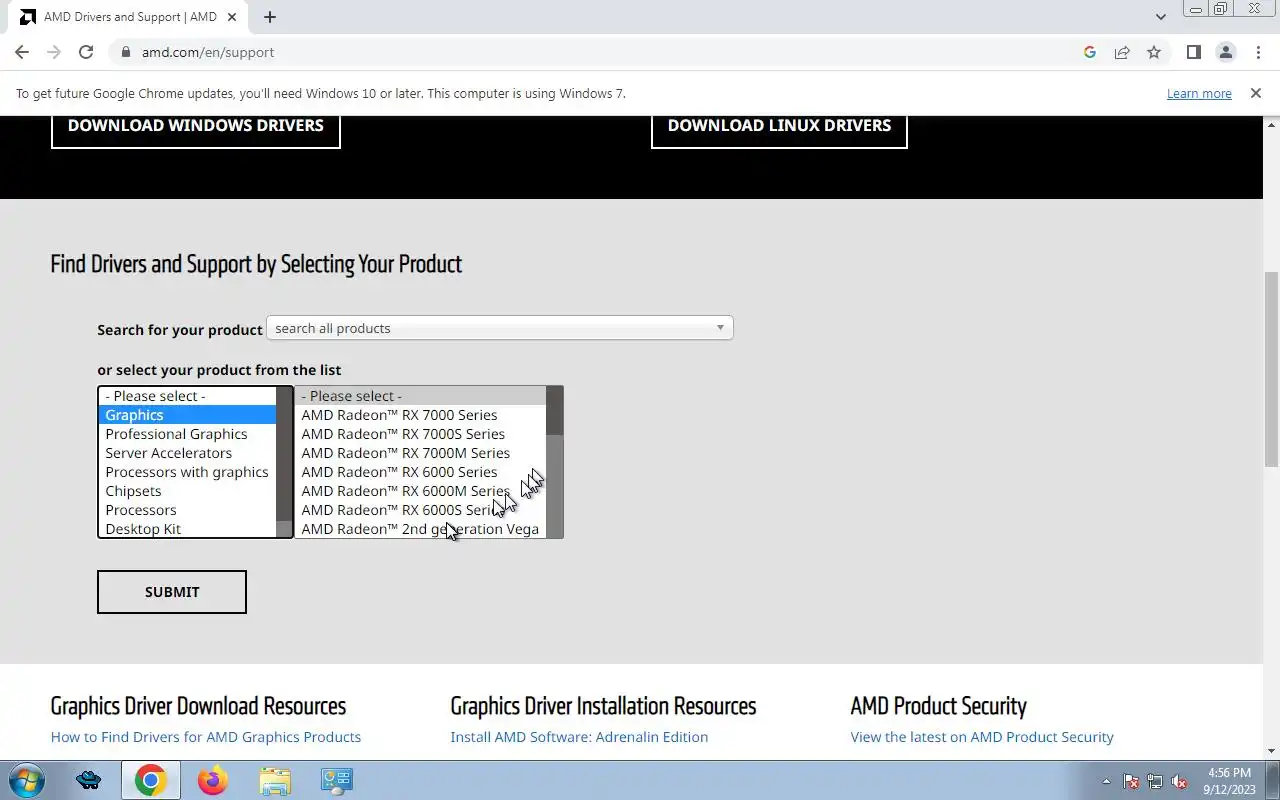Screen dimensions: 1280x800
Task: Open View the latest on AMD Product Security
Action: click(982, 737)
